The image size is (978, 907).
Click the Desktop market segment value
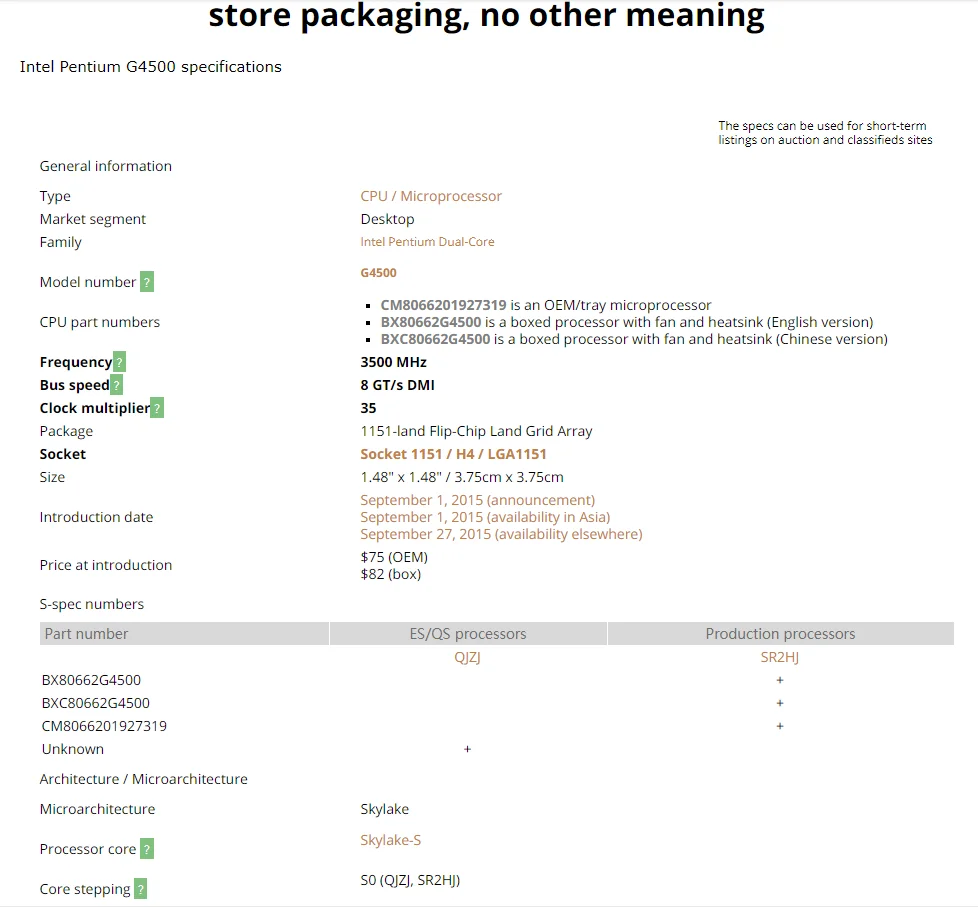click(x=387, y=219)
